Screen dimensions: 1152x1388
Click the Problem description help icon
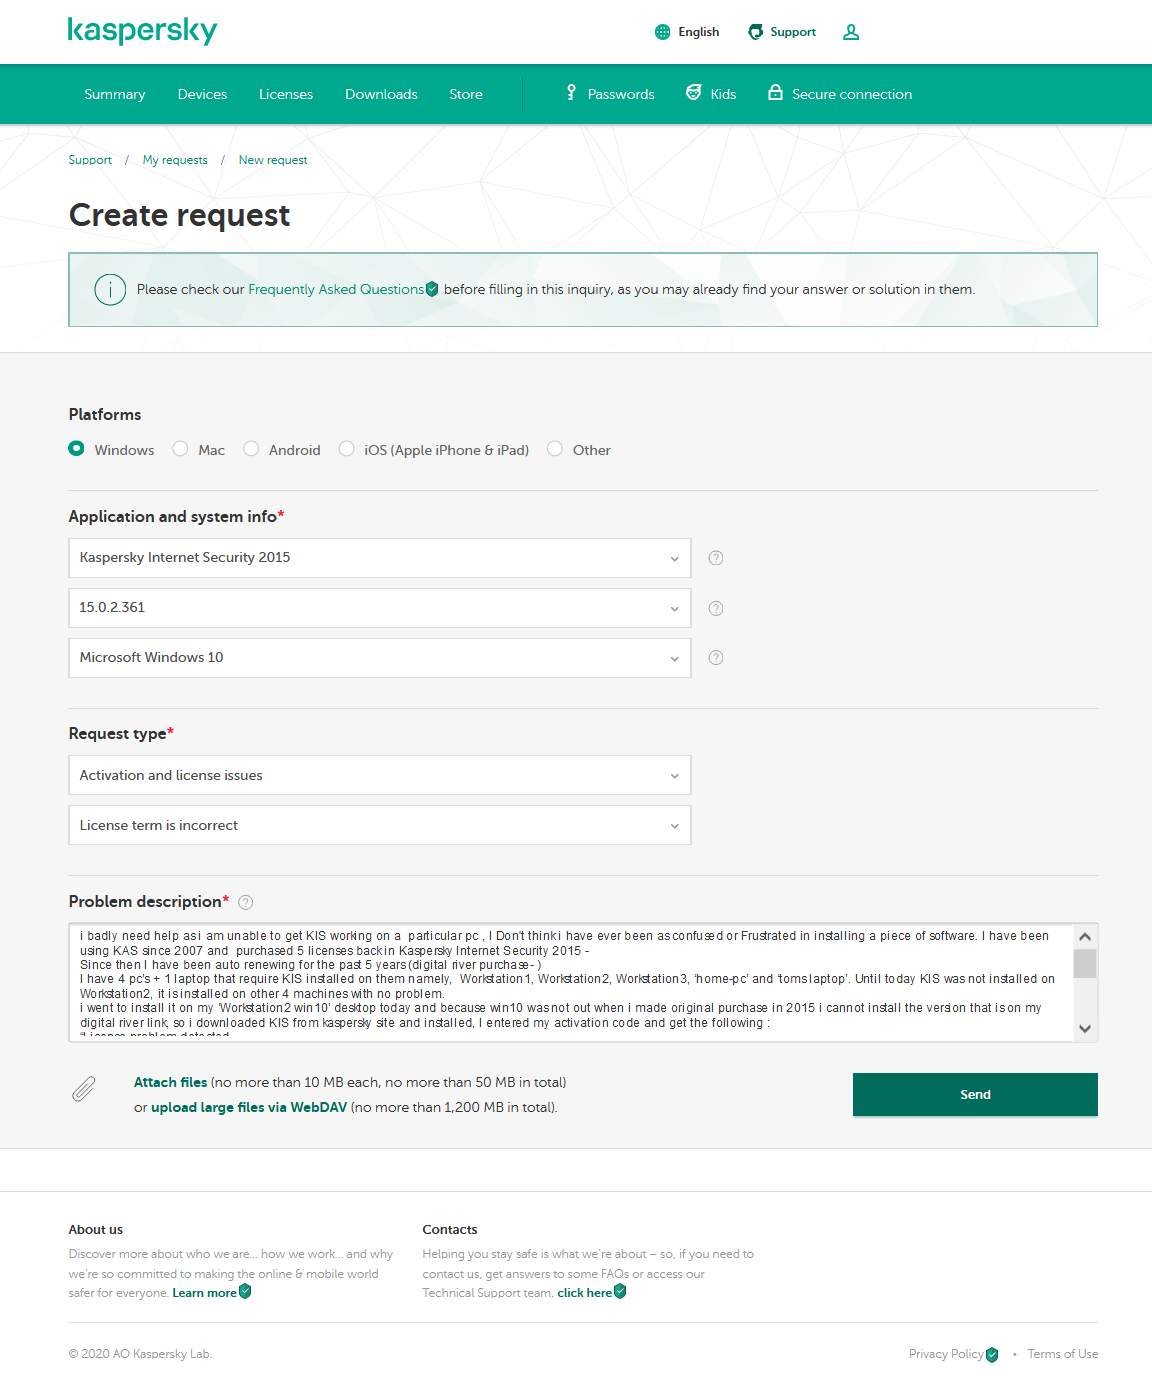tap(246, 902)
